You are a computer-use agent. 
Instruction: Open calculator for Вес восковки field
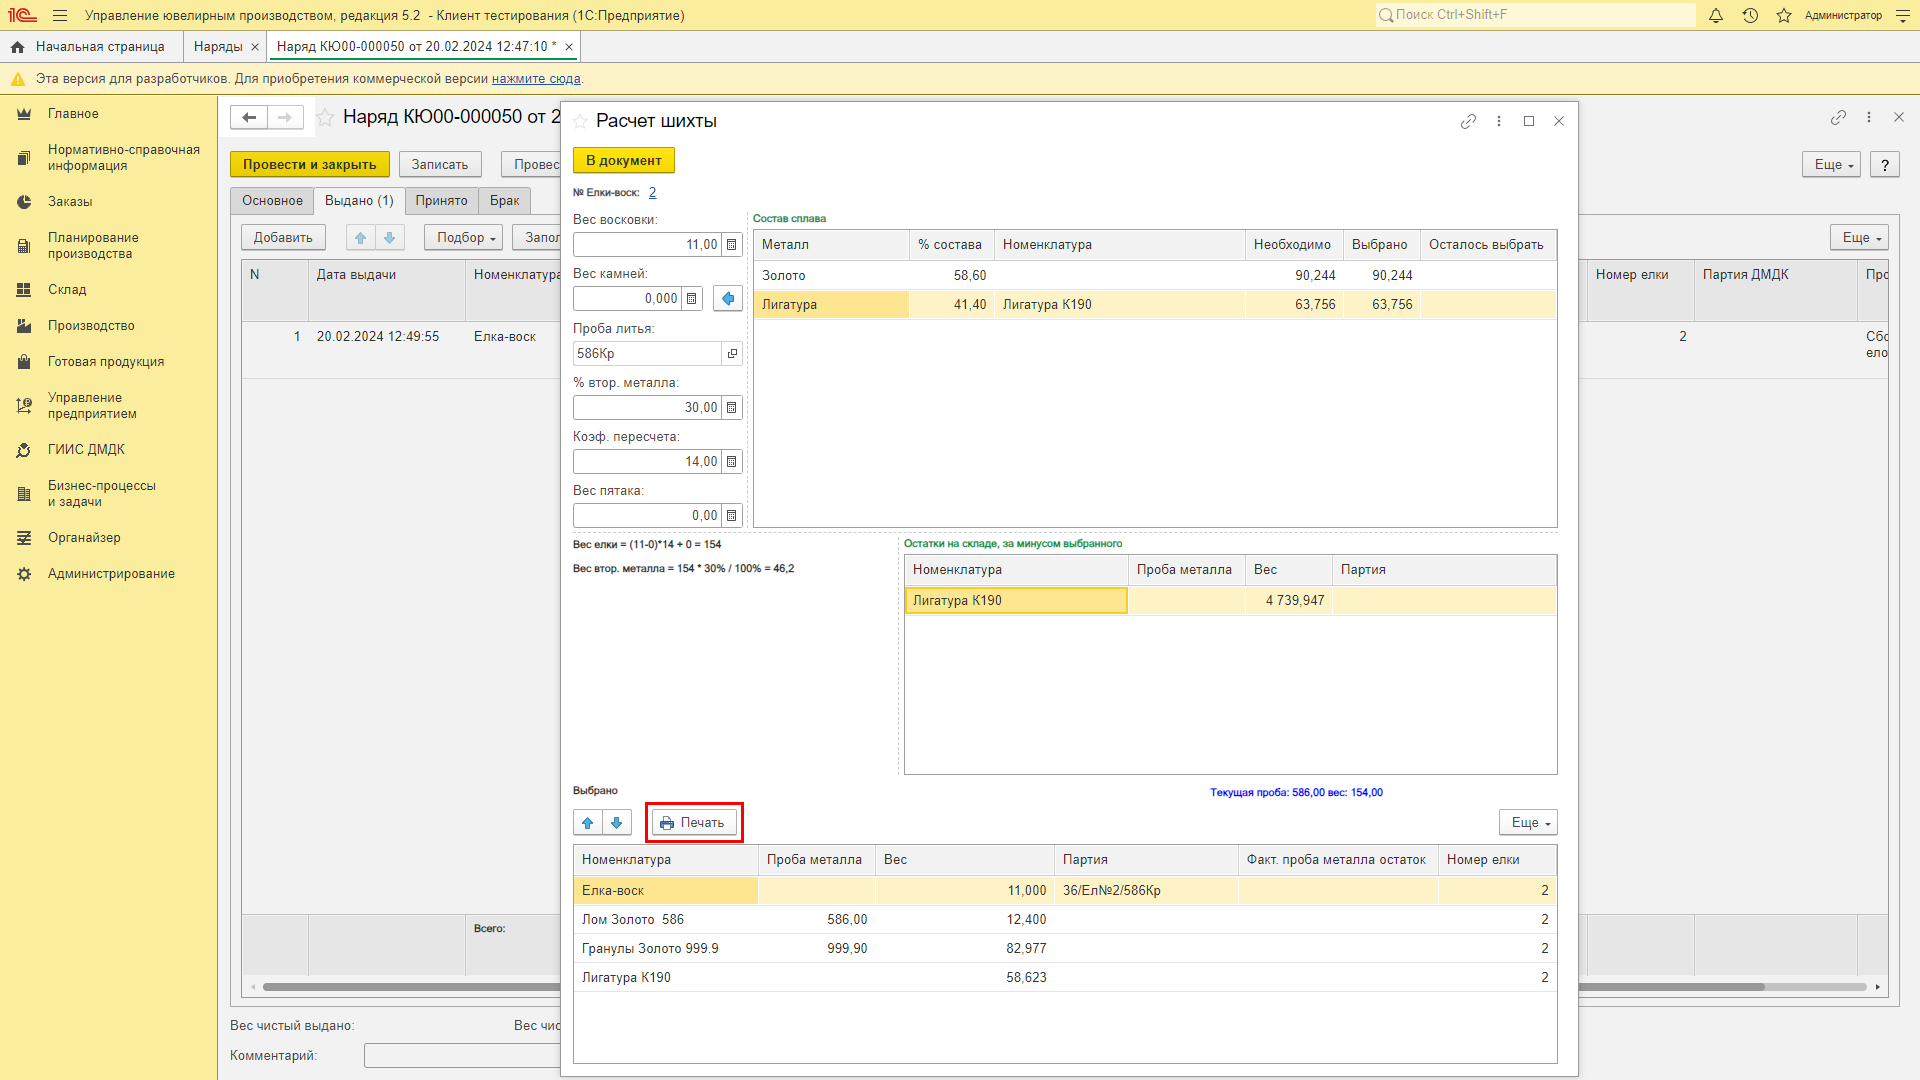tap(732, 244)
